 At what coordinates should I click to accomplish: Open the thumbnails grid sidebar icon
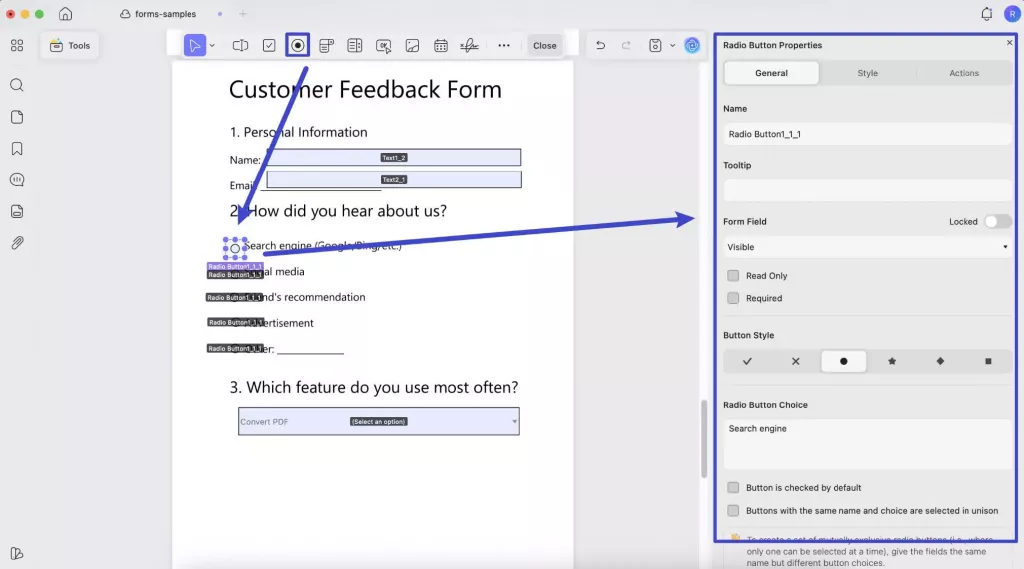[x=17, y=45]
